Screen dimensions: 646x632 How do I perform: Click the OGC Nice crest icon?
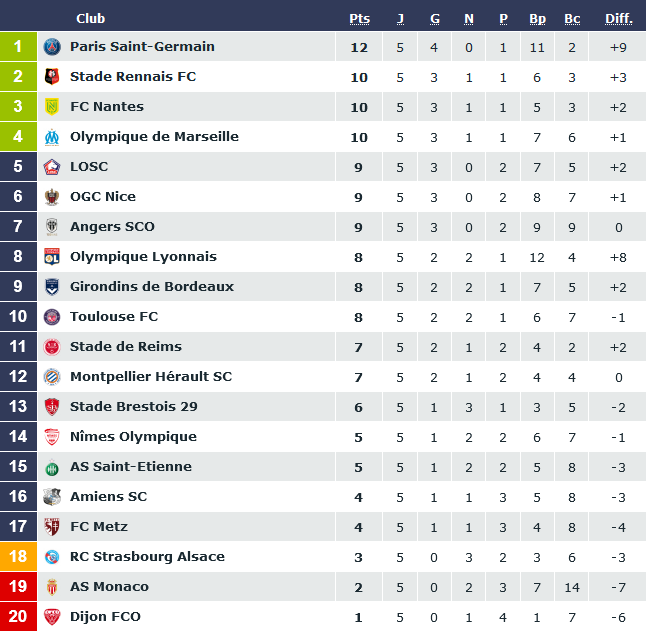point(52,197)
